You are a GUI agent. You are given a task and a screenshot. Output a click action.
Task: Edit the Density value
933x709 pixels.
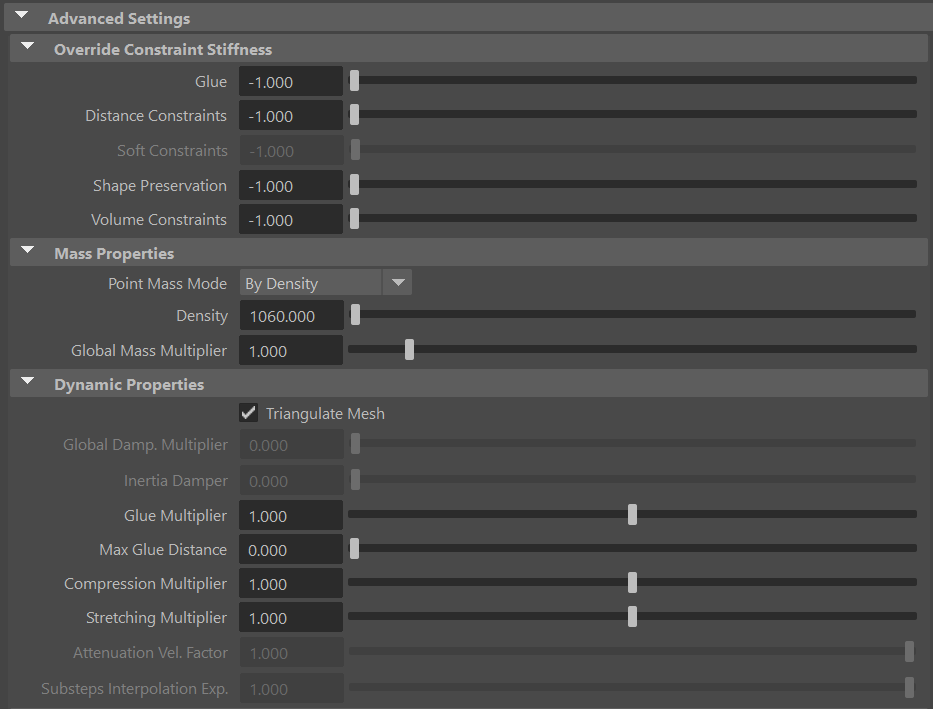(290, 314)
